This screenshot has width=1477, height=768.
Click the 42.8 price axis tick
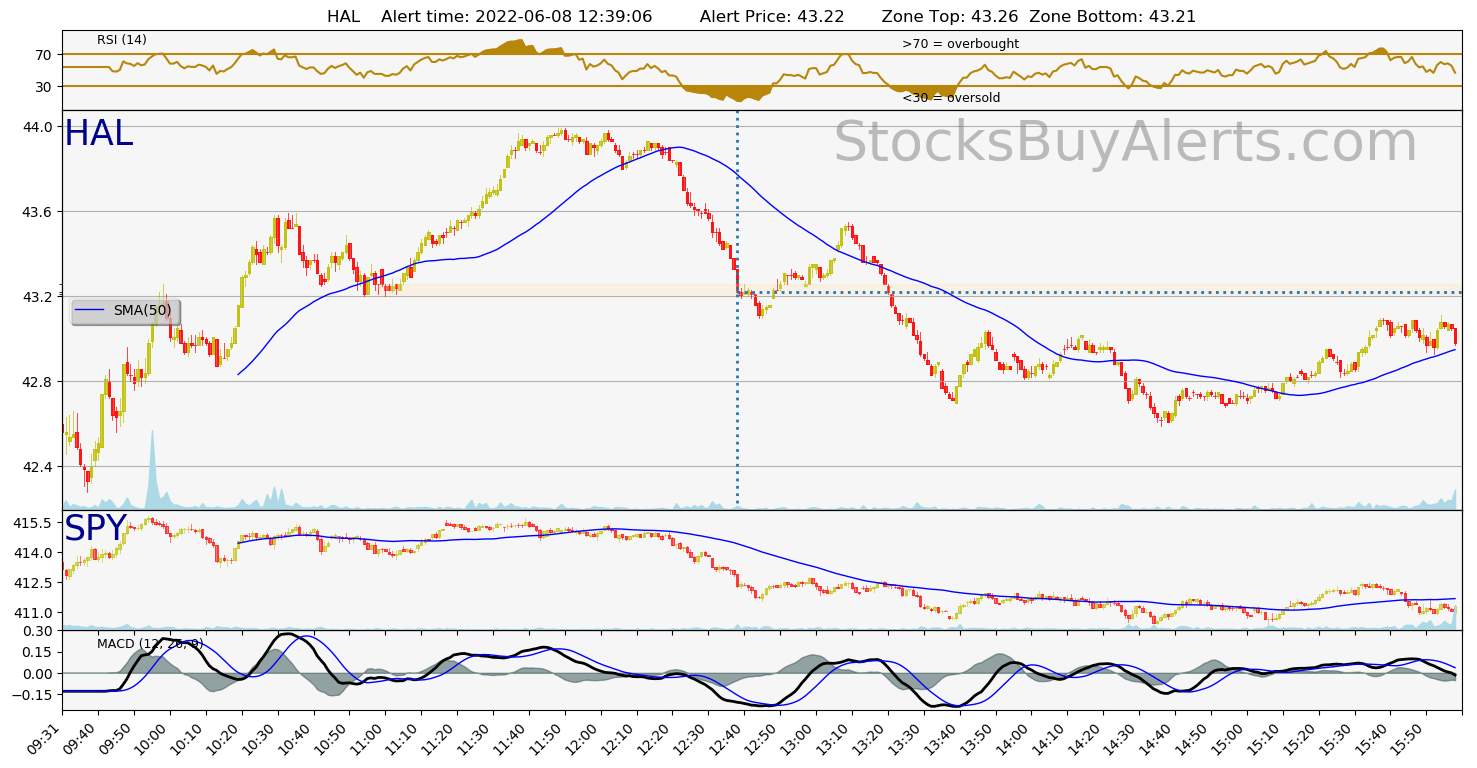tap(38, 382)
